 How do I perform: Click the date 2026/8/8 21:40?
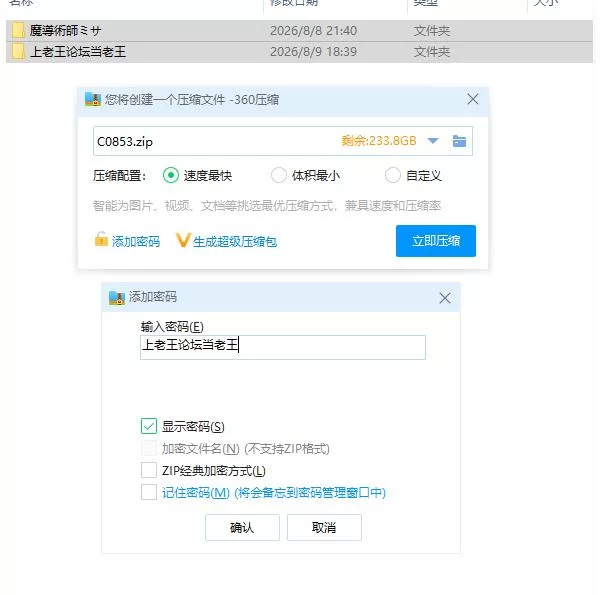coord(313,31)
